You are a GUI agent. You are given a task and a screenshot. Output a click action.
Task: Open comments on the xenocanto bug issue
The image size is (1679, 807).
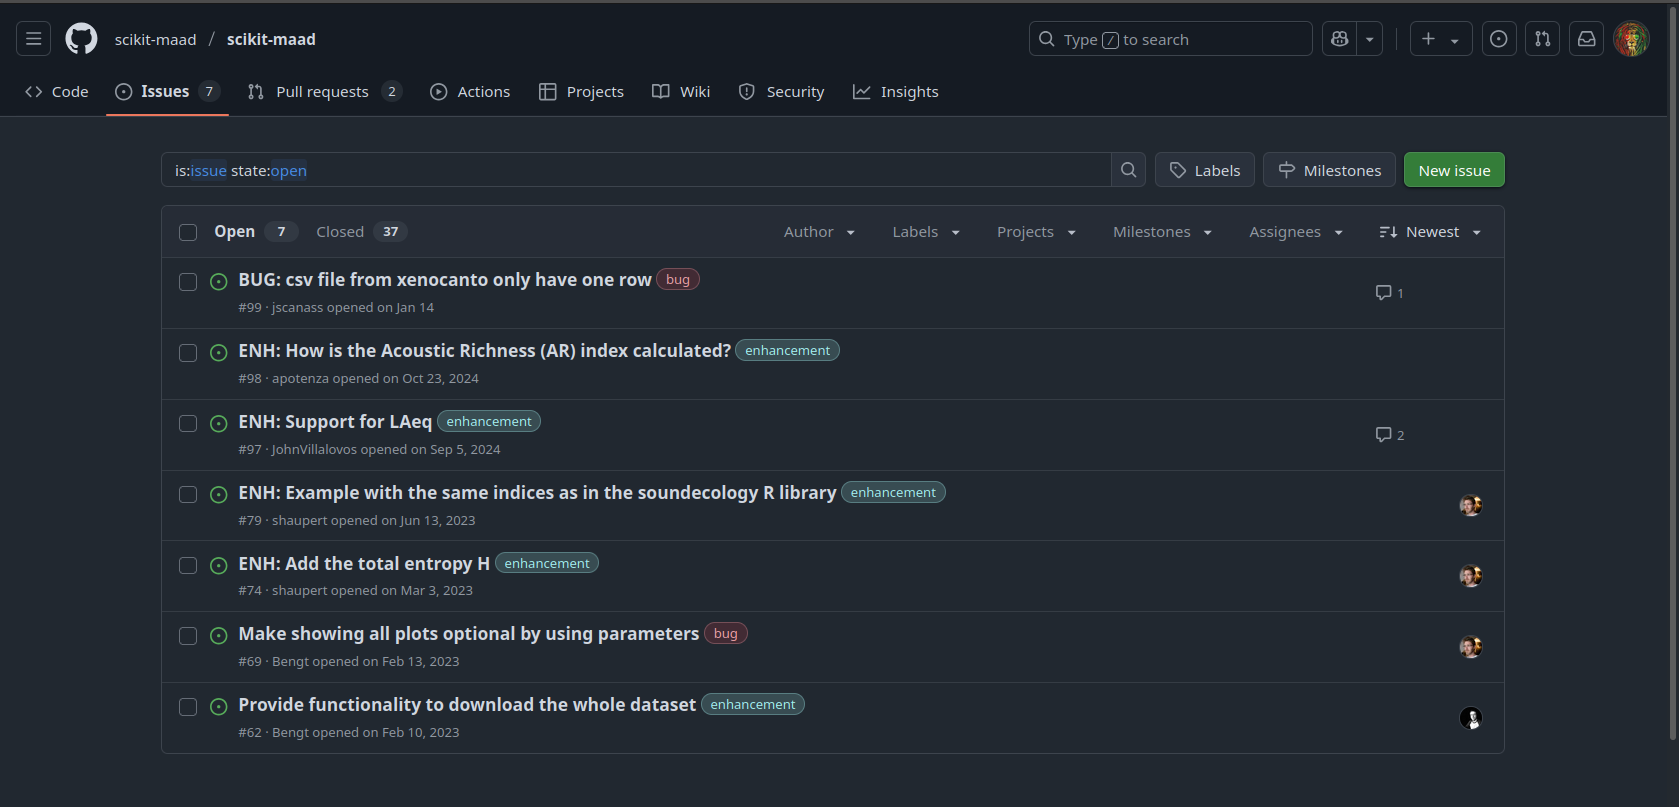click(1389, 293)
